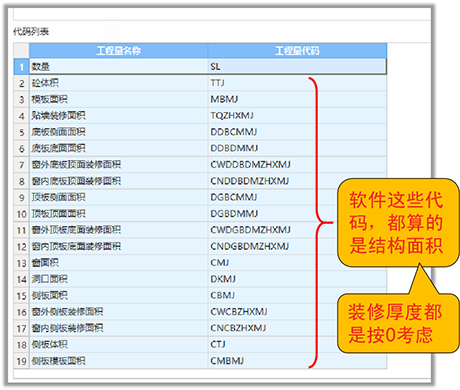Click row header number 13

point(22,262)
